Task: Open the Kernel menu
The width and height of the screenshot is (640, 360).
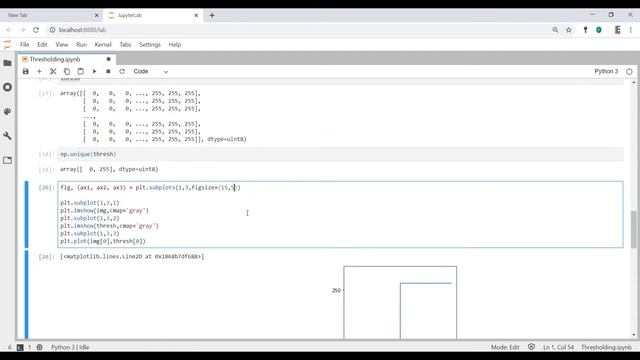Action: [x=103, y=44]
